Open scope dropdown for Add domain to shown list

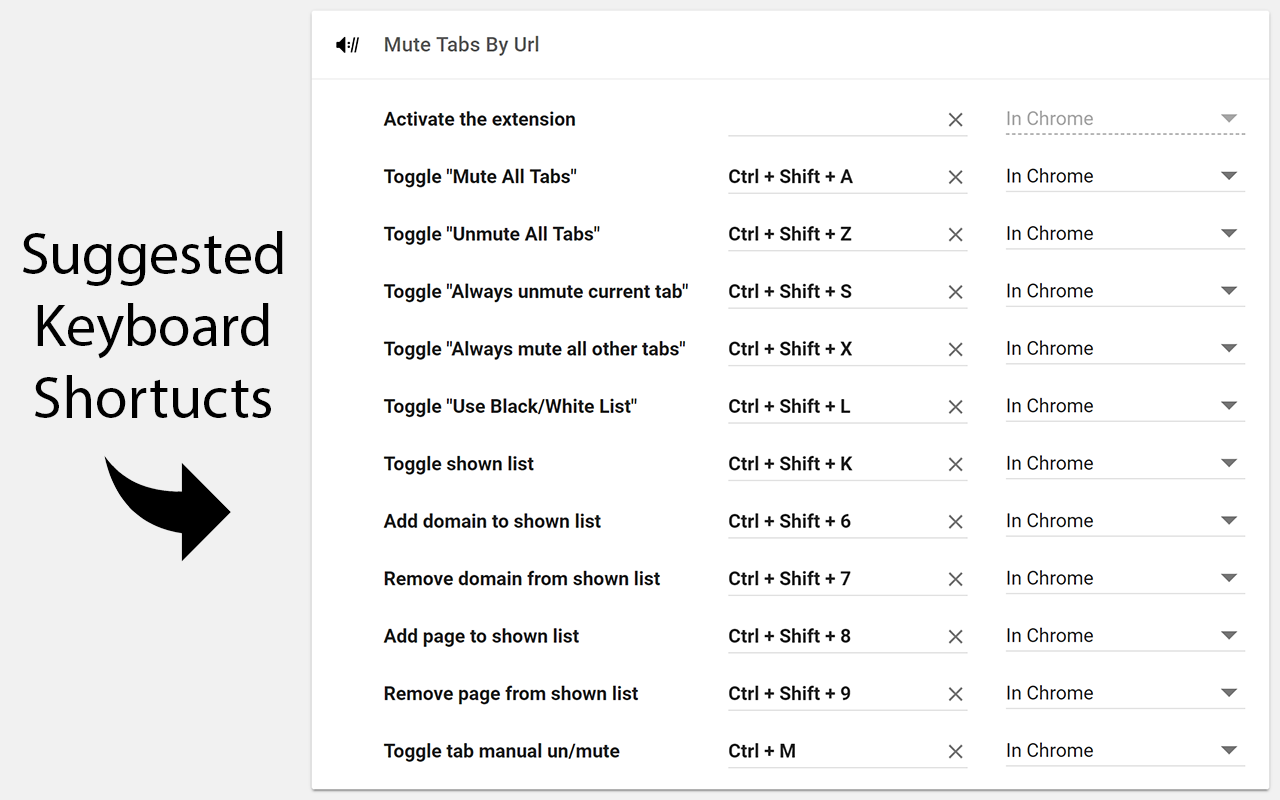[x=1125, y=521]
